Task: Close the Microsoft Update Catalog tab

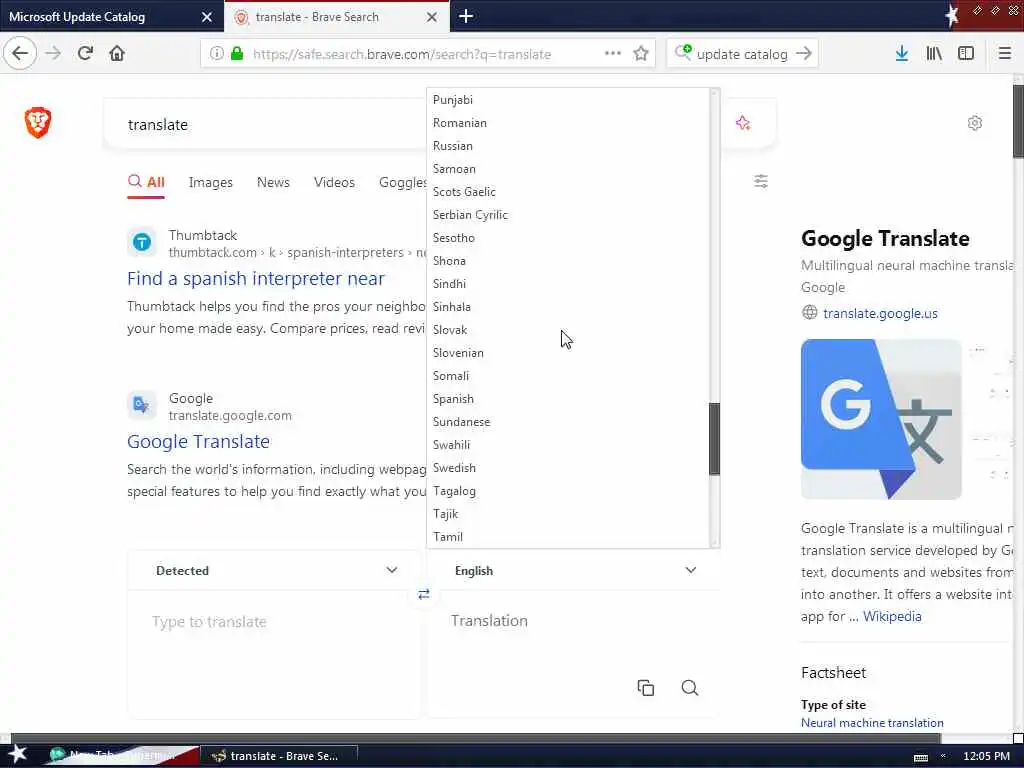Action: coord(206,17)
